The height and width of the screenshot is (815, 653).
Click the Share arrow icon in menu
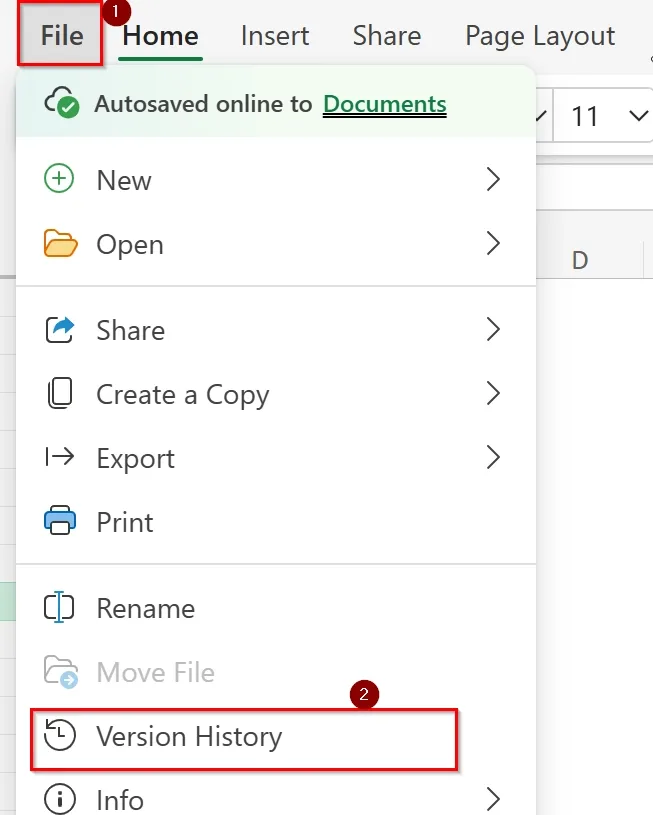coord(60,330)
